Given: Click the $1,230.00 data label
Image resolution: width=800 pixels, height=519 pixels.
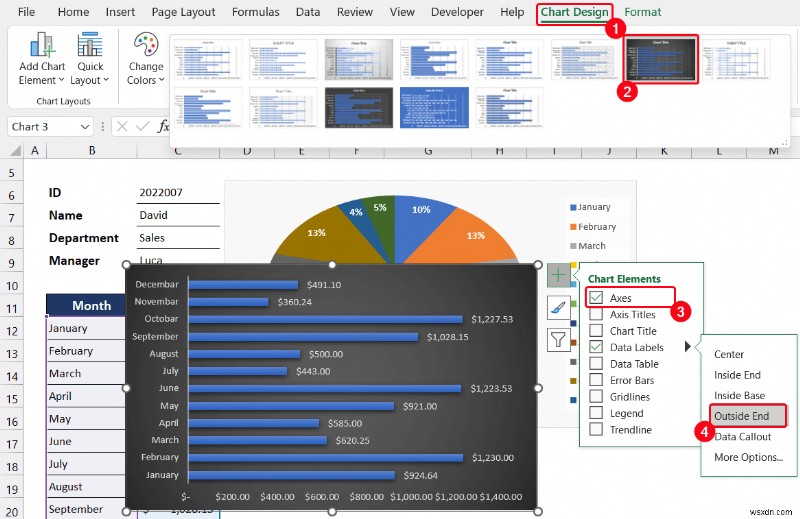Looking at the screenshot, I should (493, 458).
